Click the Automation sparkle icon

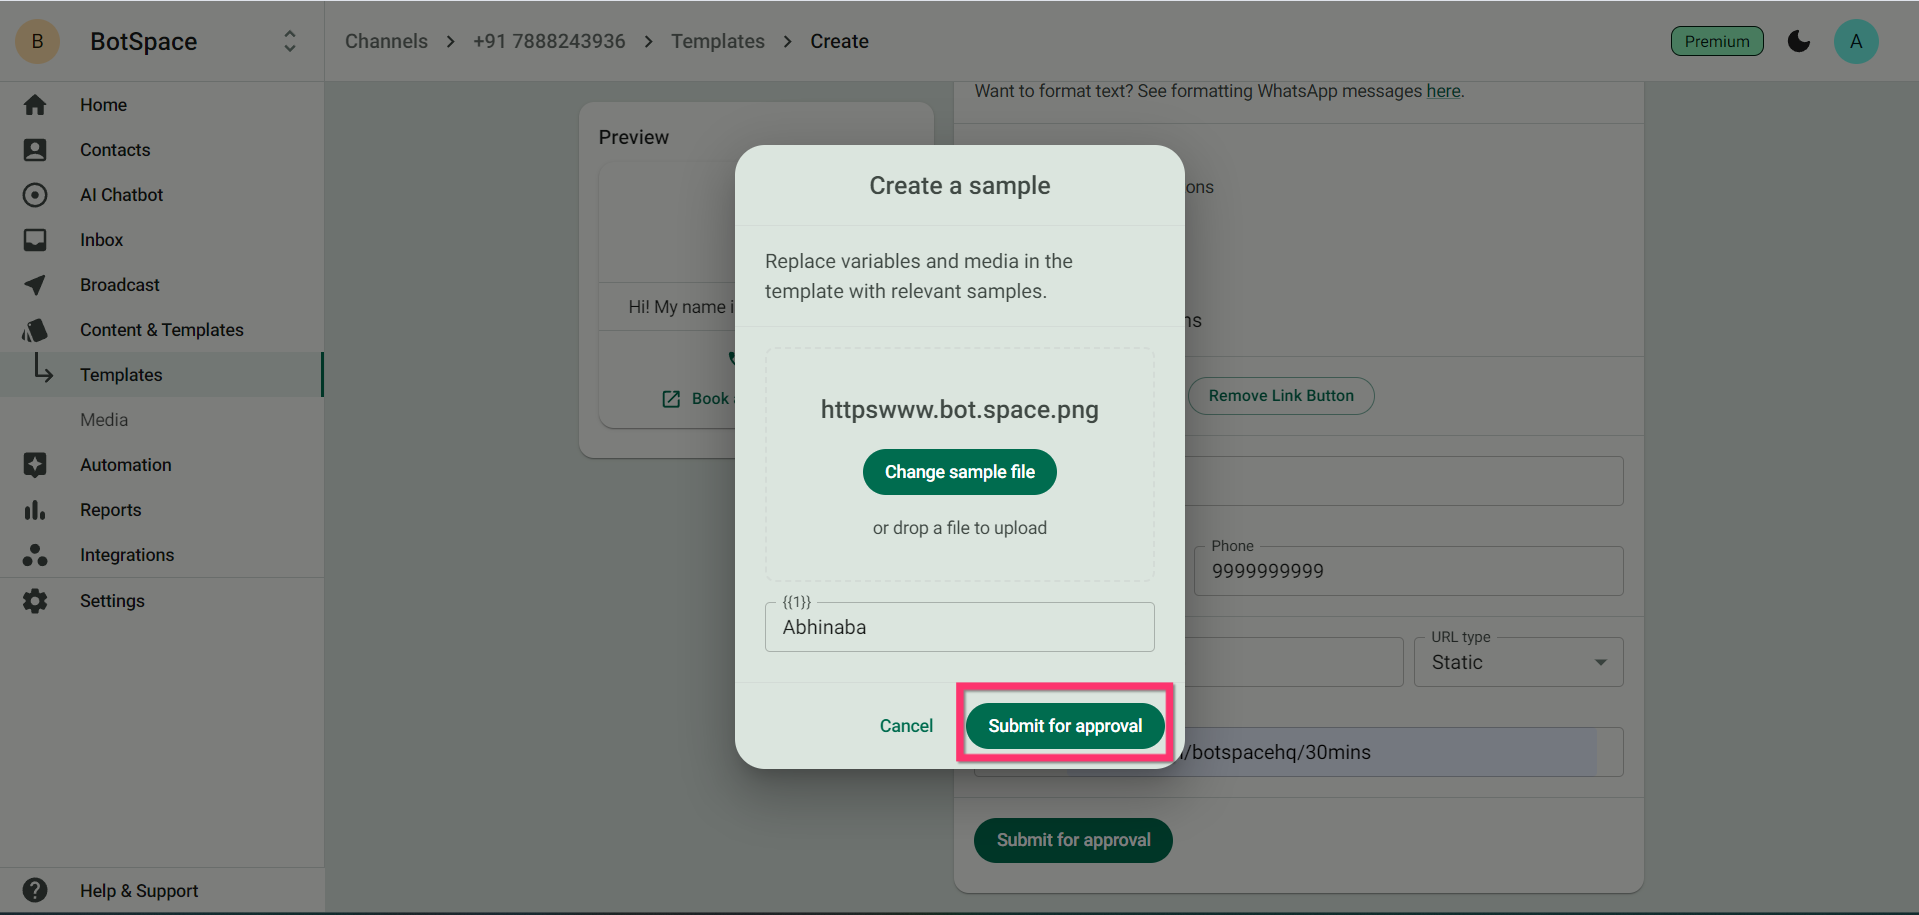[x=35, y=465]
